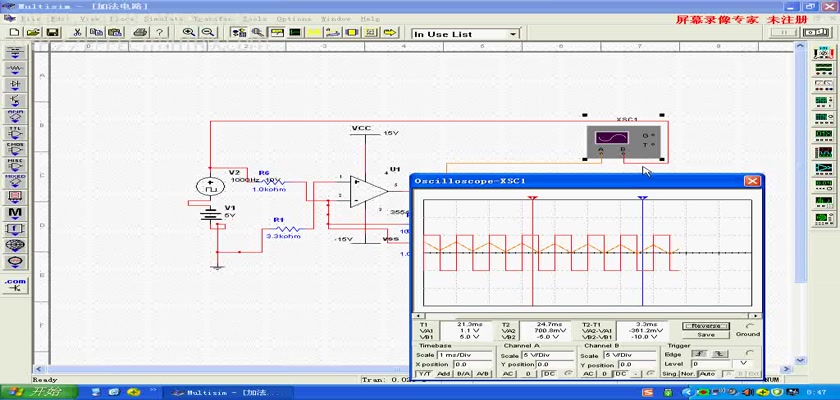Click Add in Timebase section
The image size is (840, 400).
(443, 373)
